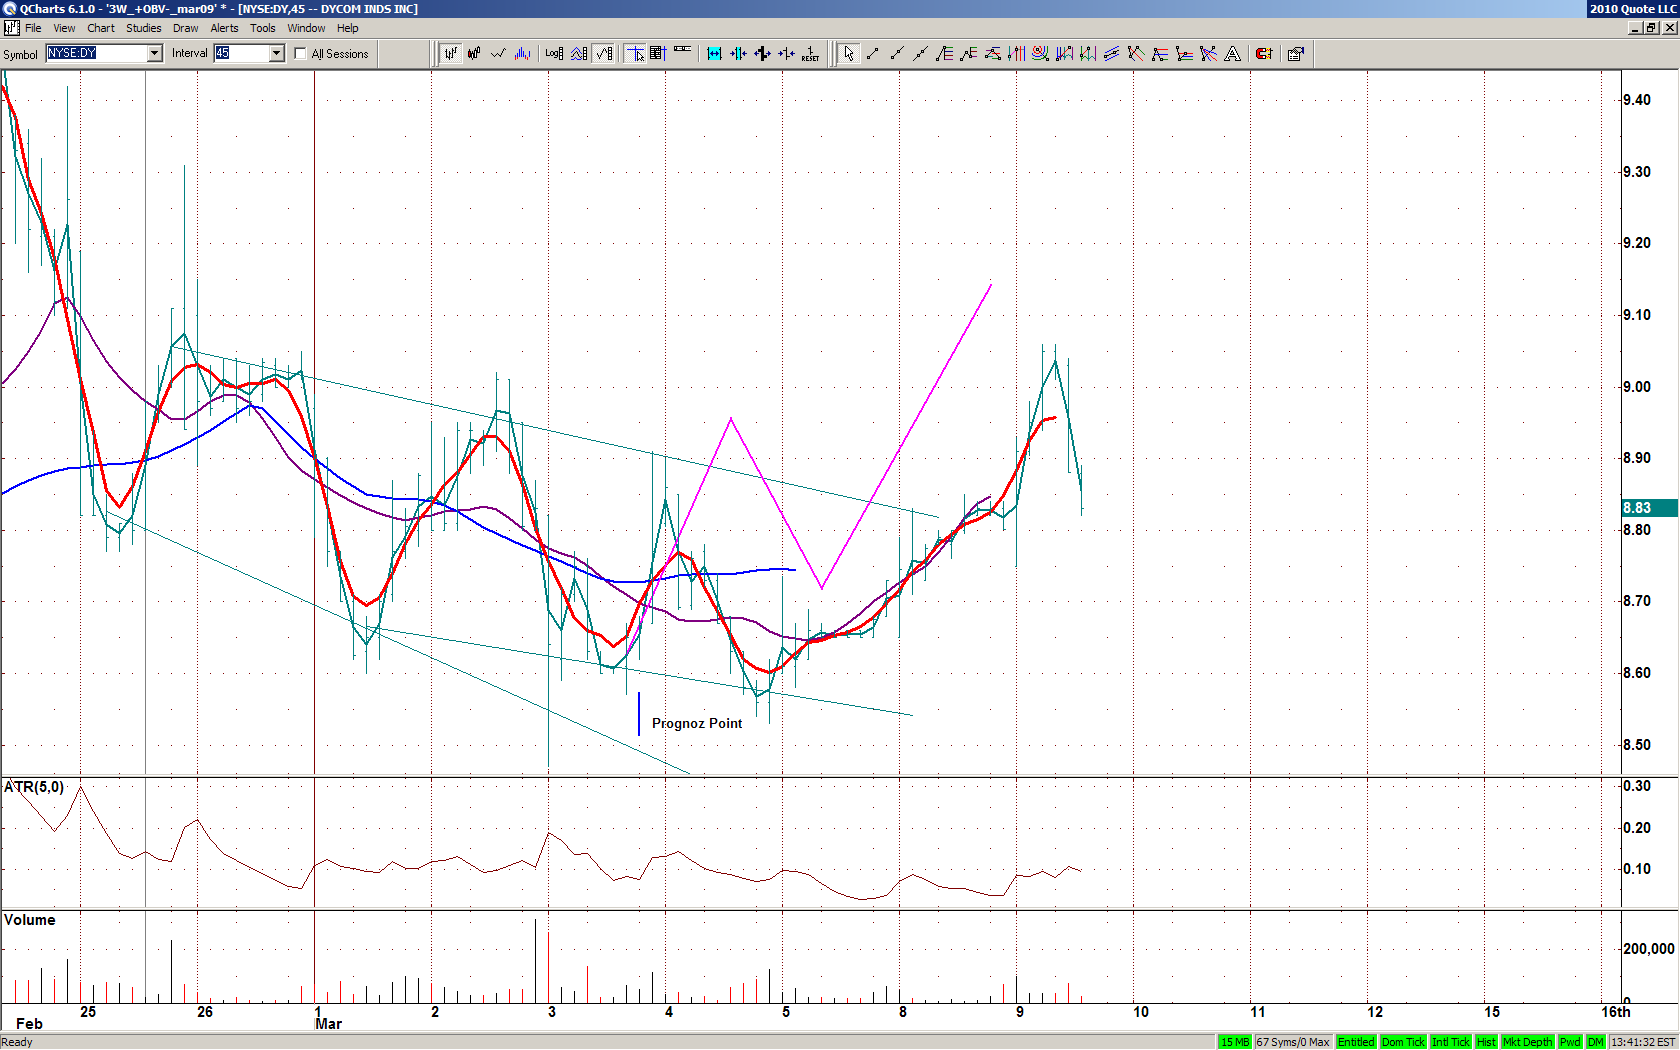This screenshot has width=1680, height=1050.
Task: Click the Log scale toolbar icon
Action: [x=554, y=54]
